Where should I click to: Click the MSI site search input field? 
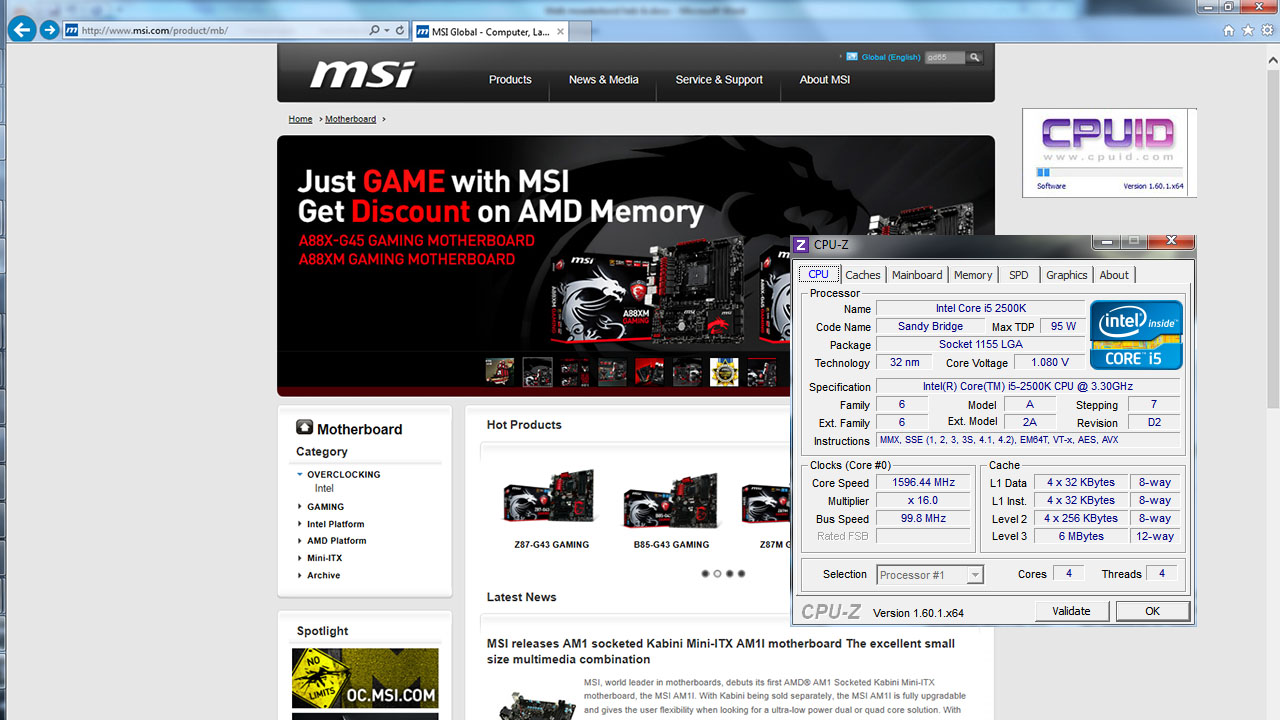click(944, 58)
